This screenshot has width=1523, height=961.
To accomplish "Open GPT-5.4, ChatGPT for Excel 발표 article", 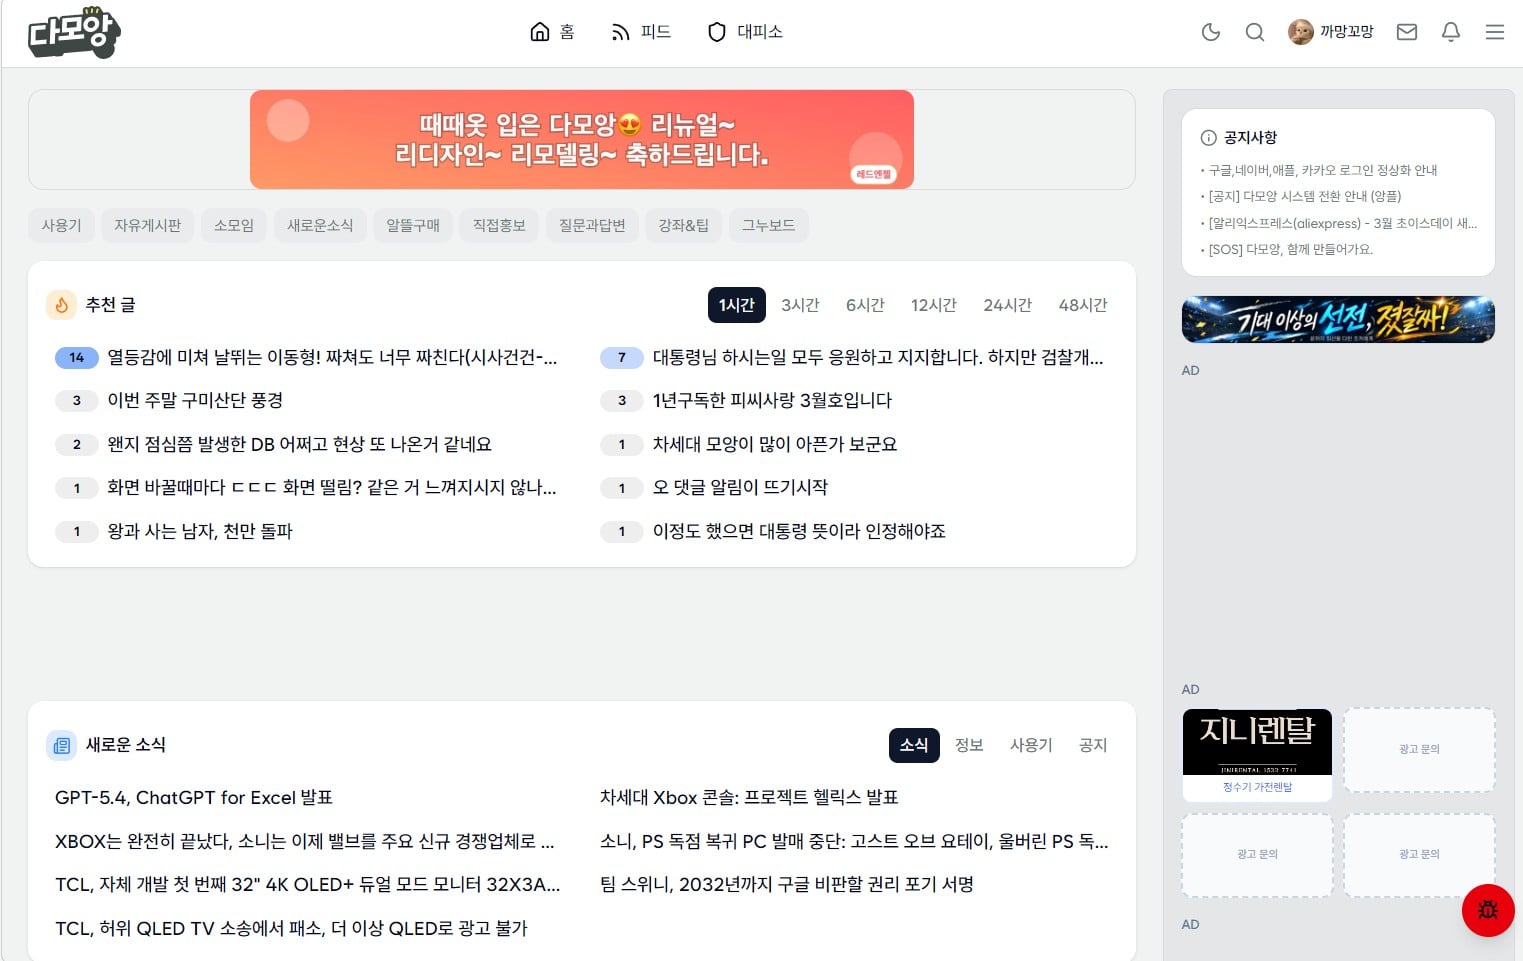I will (x=193, y=797).
